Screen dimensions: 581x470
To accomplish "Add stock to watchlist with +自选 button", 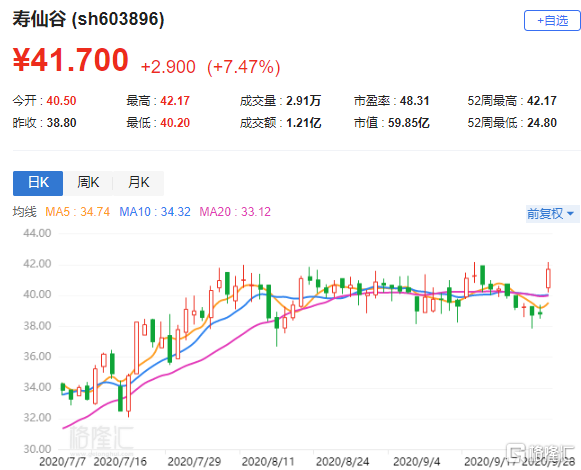I will coord(552,20).
